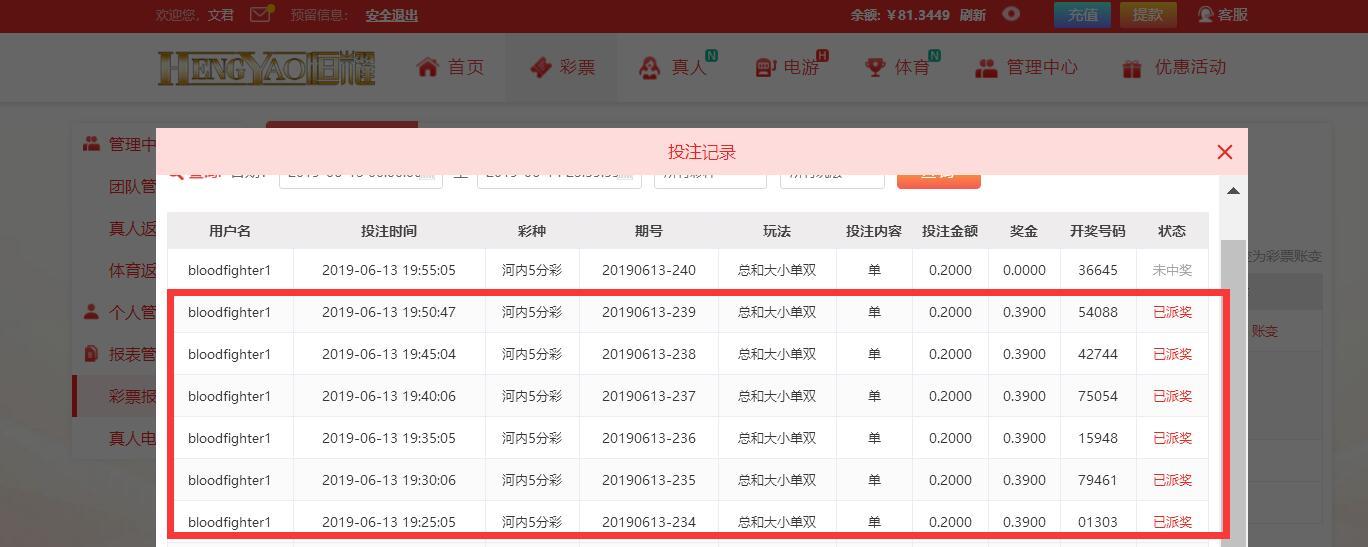Click 已派奖 status in row 20190613-238
Viewport: 1368px width, 547px height.
pos(1172,354)
